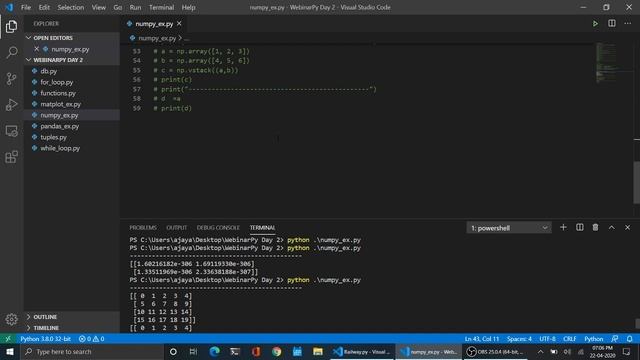Open tuples.py in the explorer
The width and height of the screenshot is (640, 360).
(x=71, y=137)
